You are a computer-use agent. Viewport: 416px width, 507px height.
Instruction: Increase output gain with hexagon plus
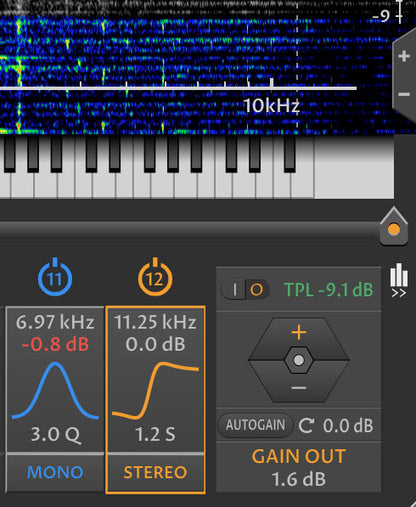pyautogui.click(x=299, y=333)
